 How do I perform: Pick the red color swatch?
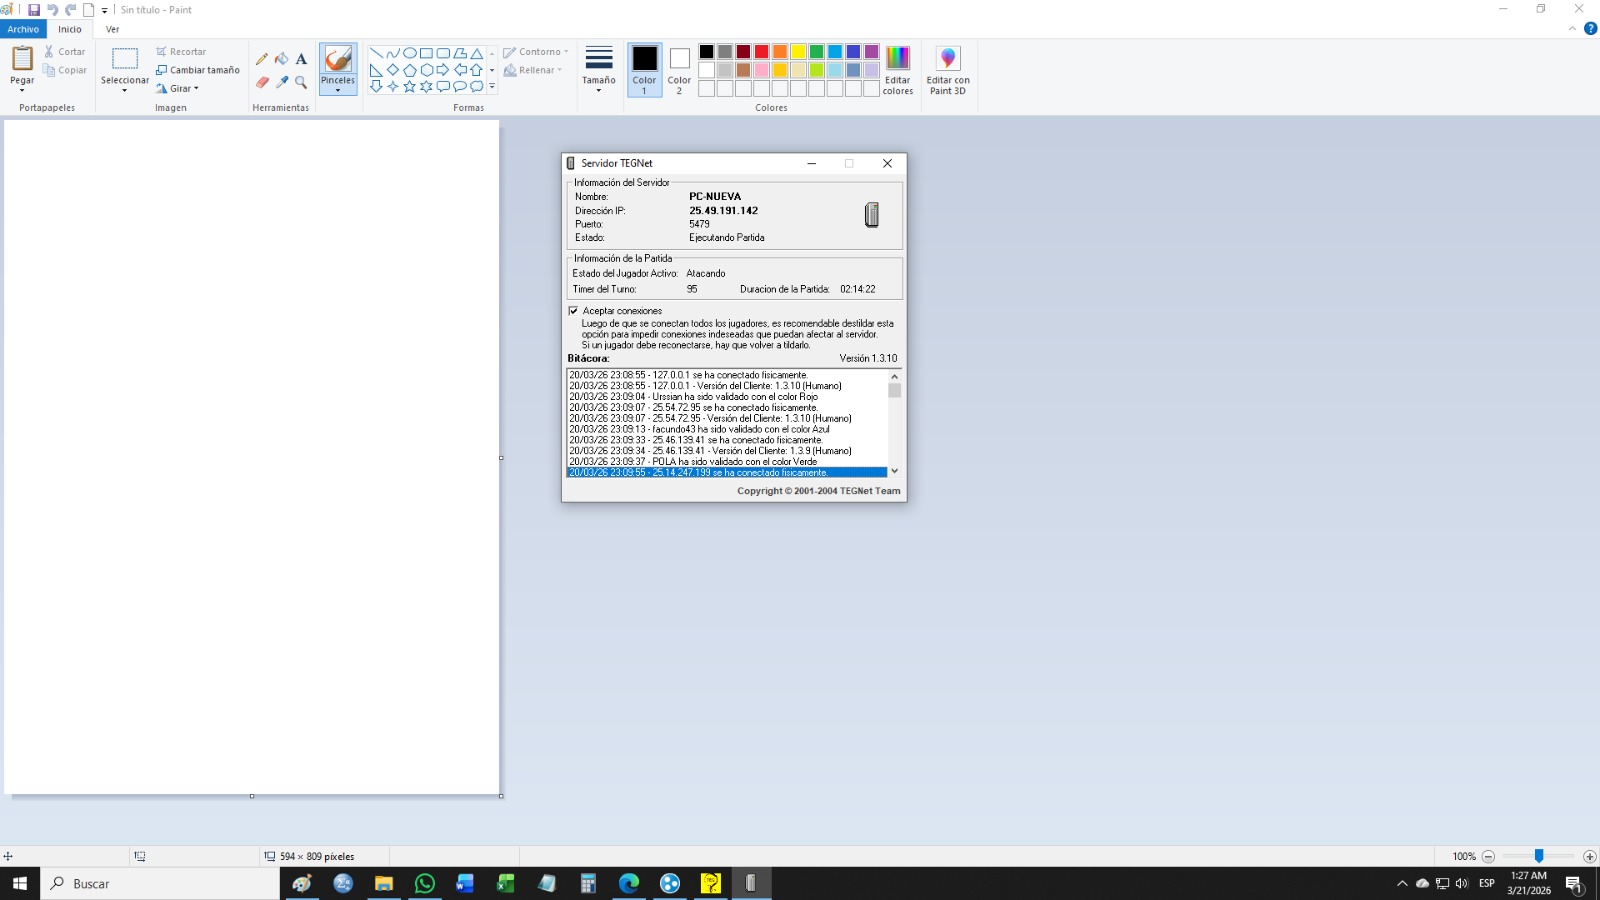click(x=761, y=52)
